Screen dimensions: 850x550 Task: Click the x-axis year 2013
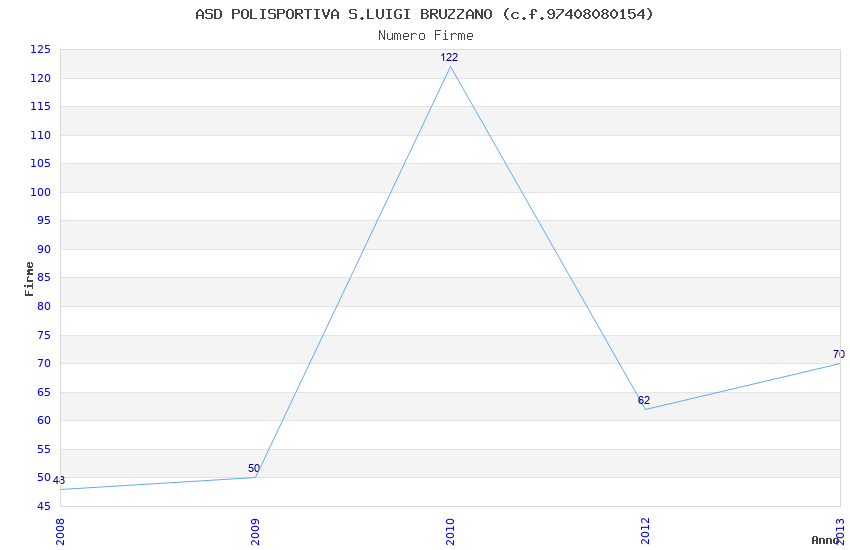(840, 532)
